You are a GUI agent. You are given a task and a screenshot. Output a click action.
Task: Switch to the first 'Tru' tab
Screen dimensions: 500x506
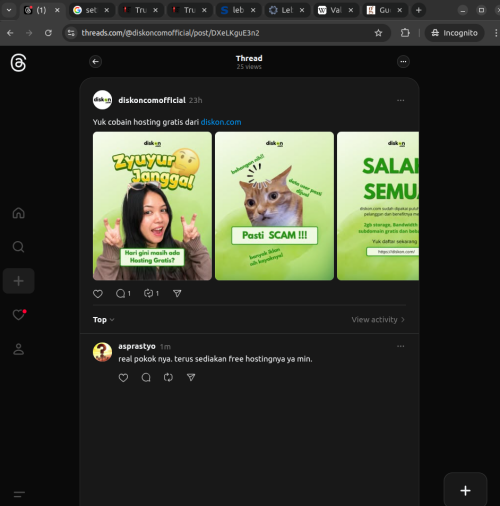pos(140,10)
